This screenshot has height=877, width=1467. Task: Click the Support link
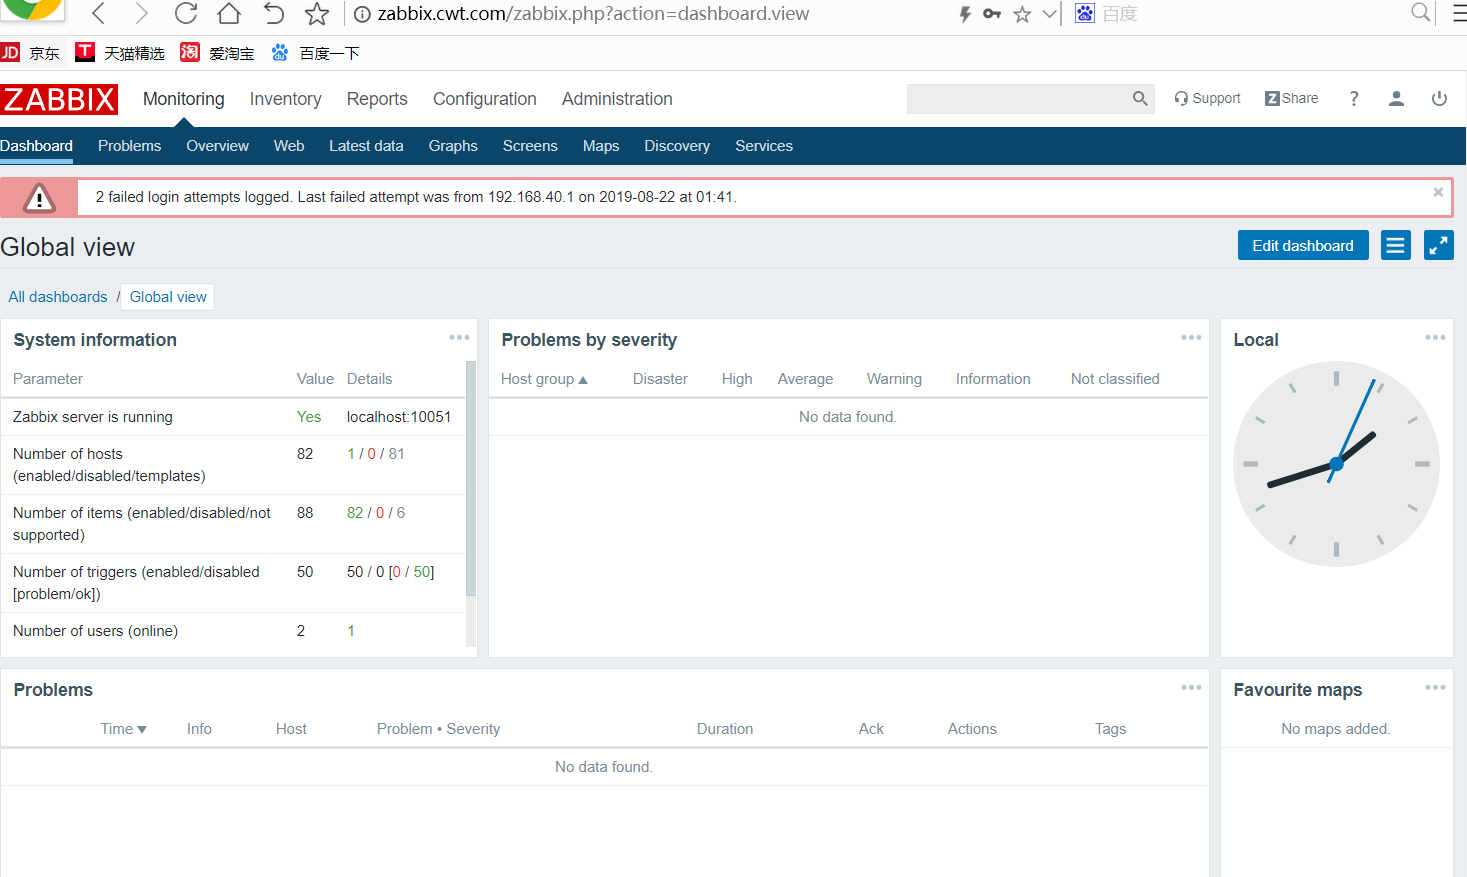click(1208, 98)
